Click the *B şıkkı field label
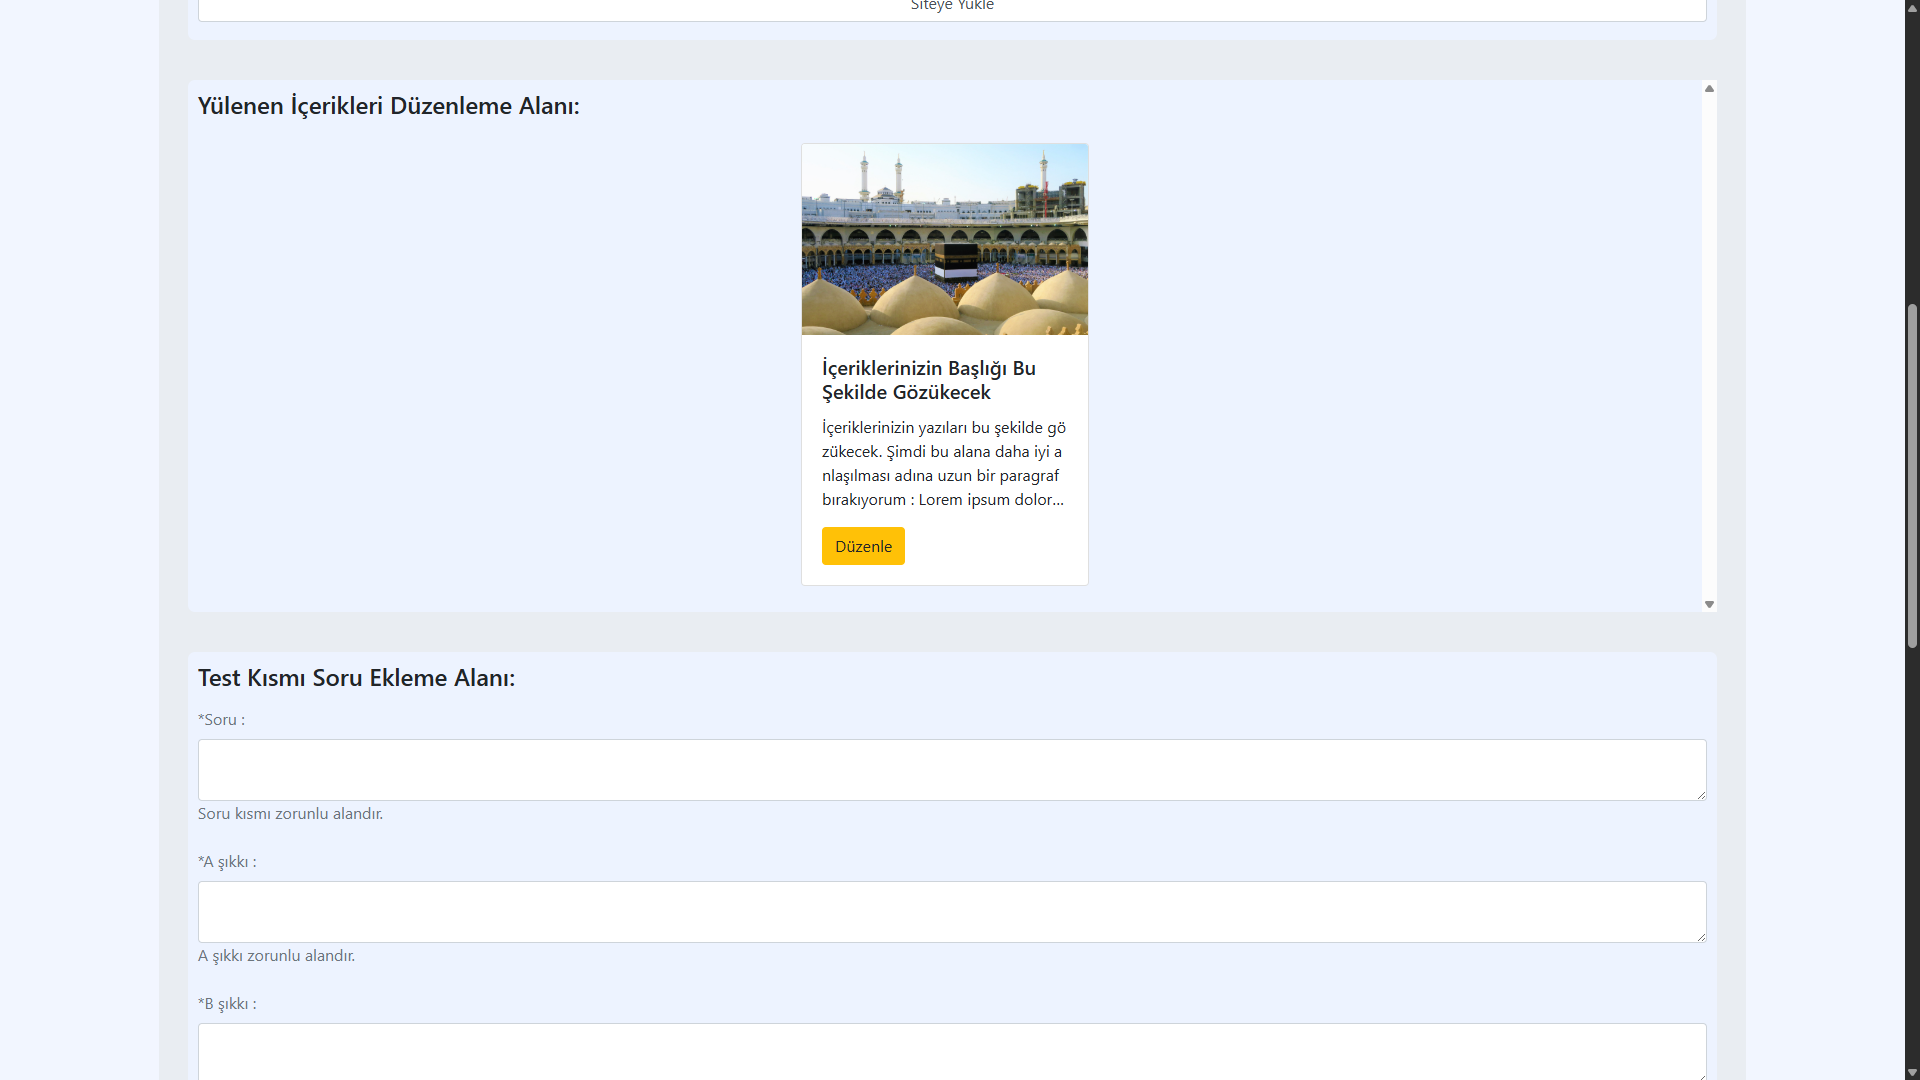Viewport: 1920px width, 1080px height. (227, 1004)
